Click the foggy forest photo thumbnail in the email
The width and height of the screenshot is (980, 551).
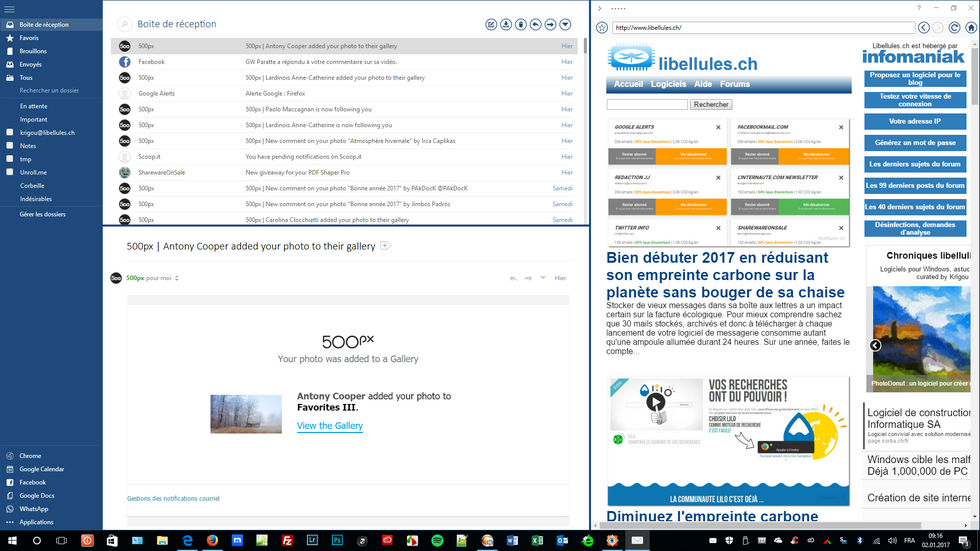[246, 414]
